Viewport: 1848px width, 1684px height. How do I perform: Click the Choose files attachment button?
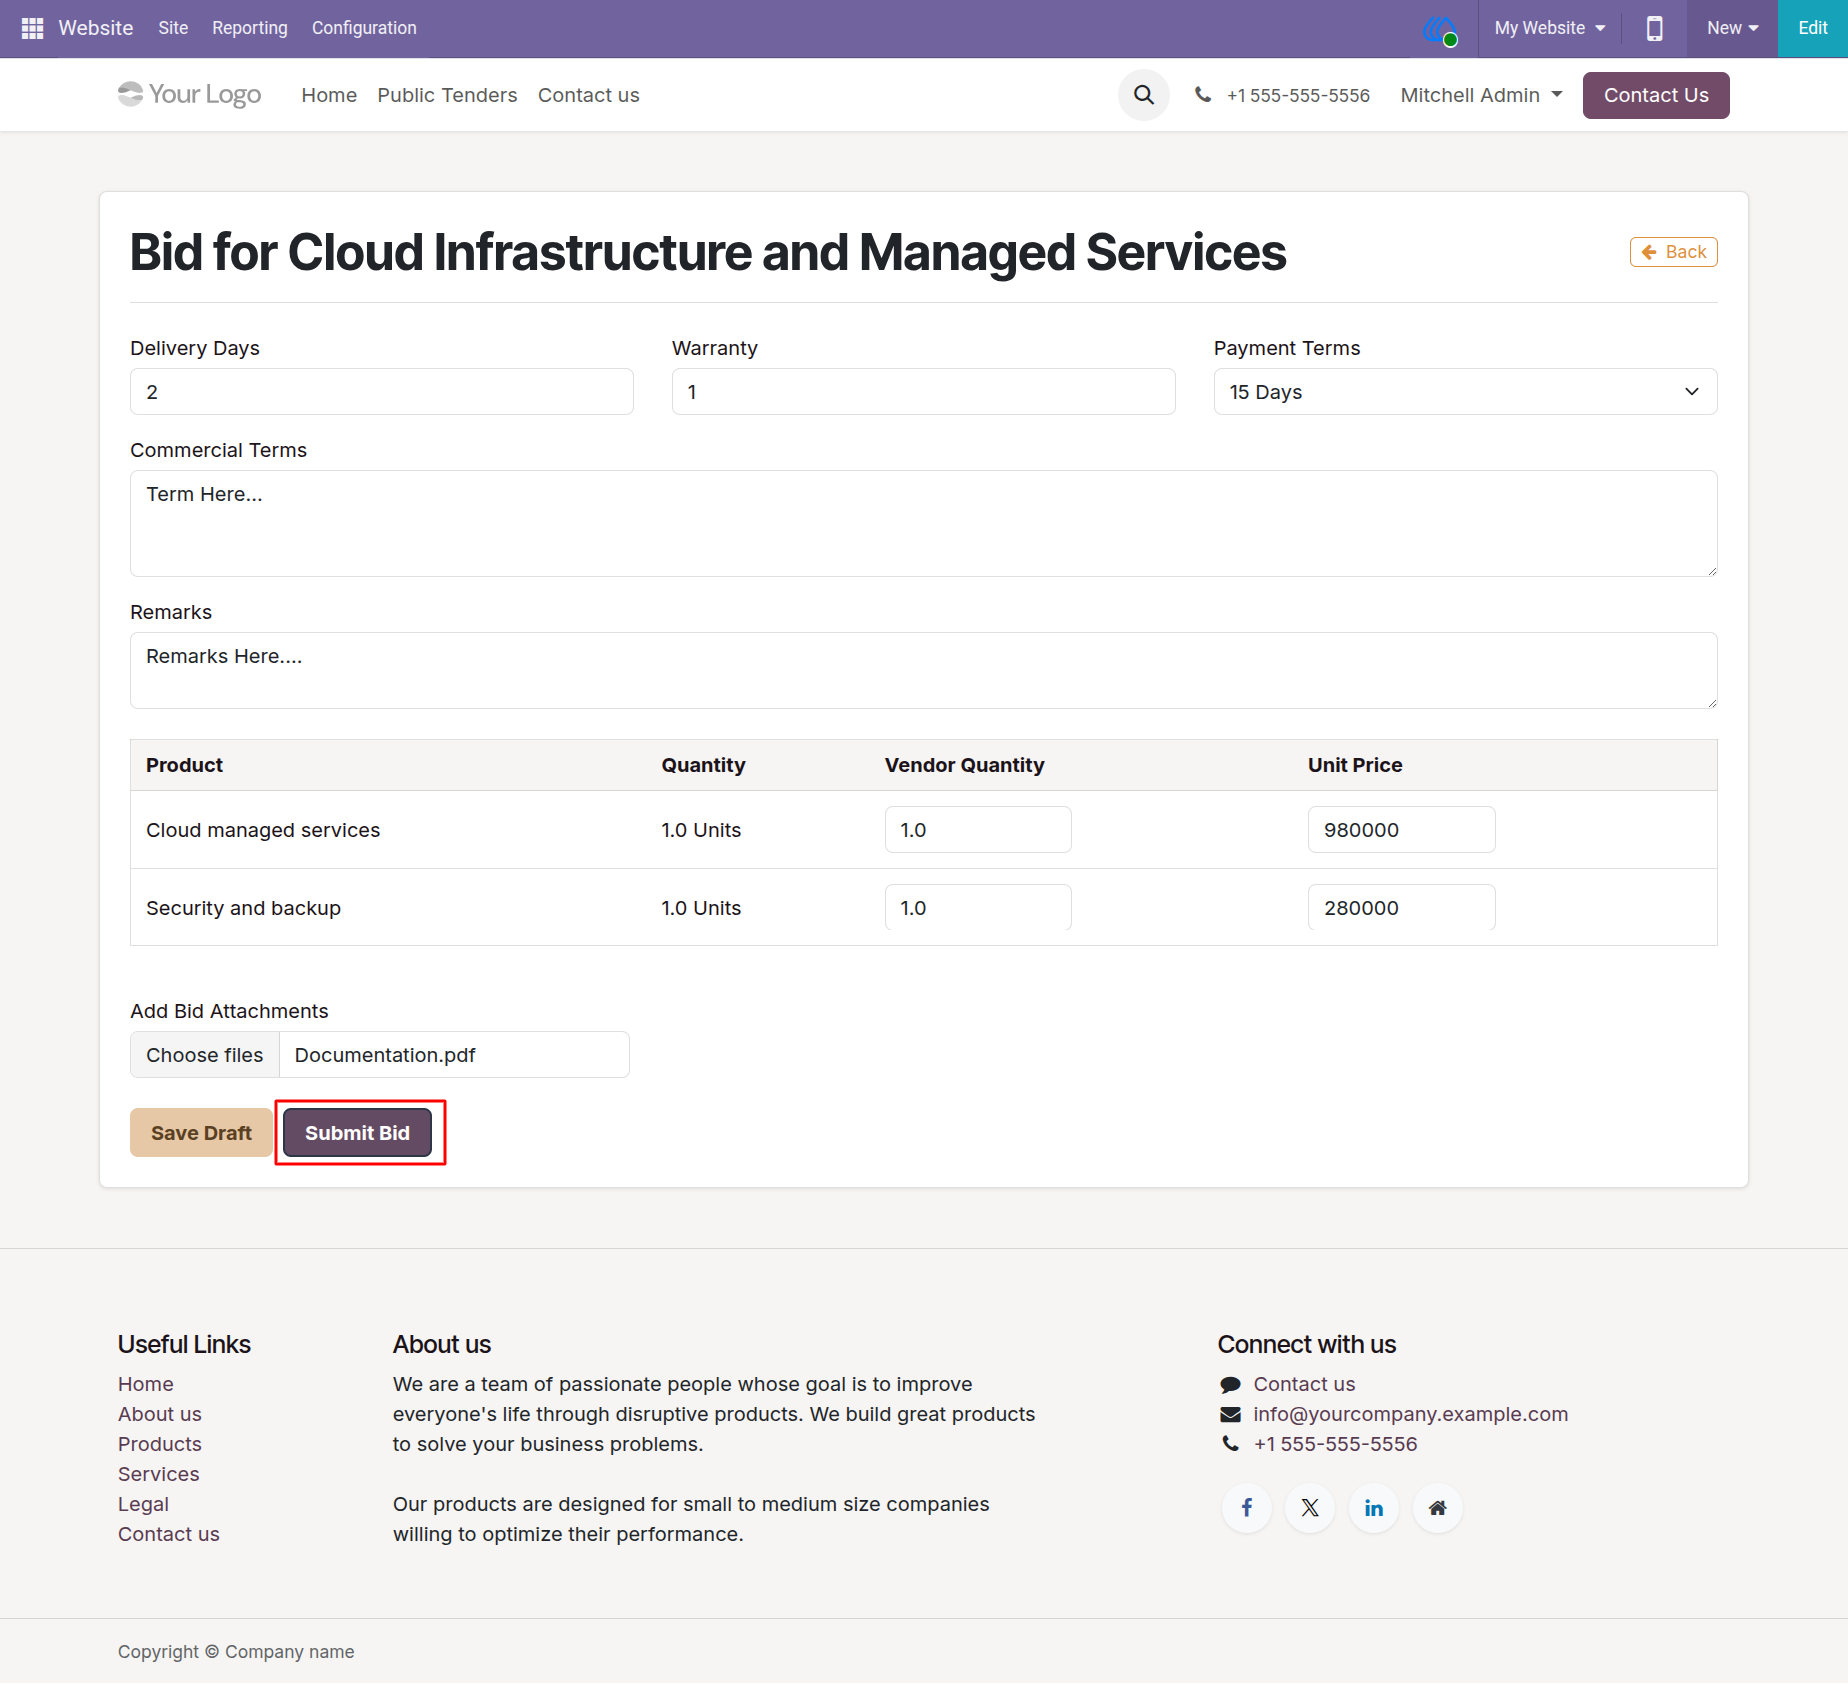click(x=205, y=1055)
